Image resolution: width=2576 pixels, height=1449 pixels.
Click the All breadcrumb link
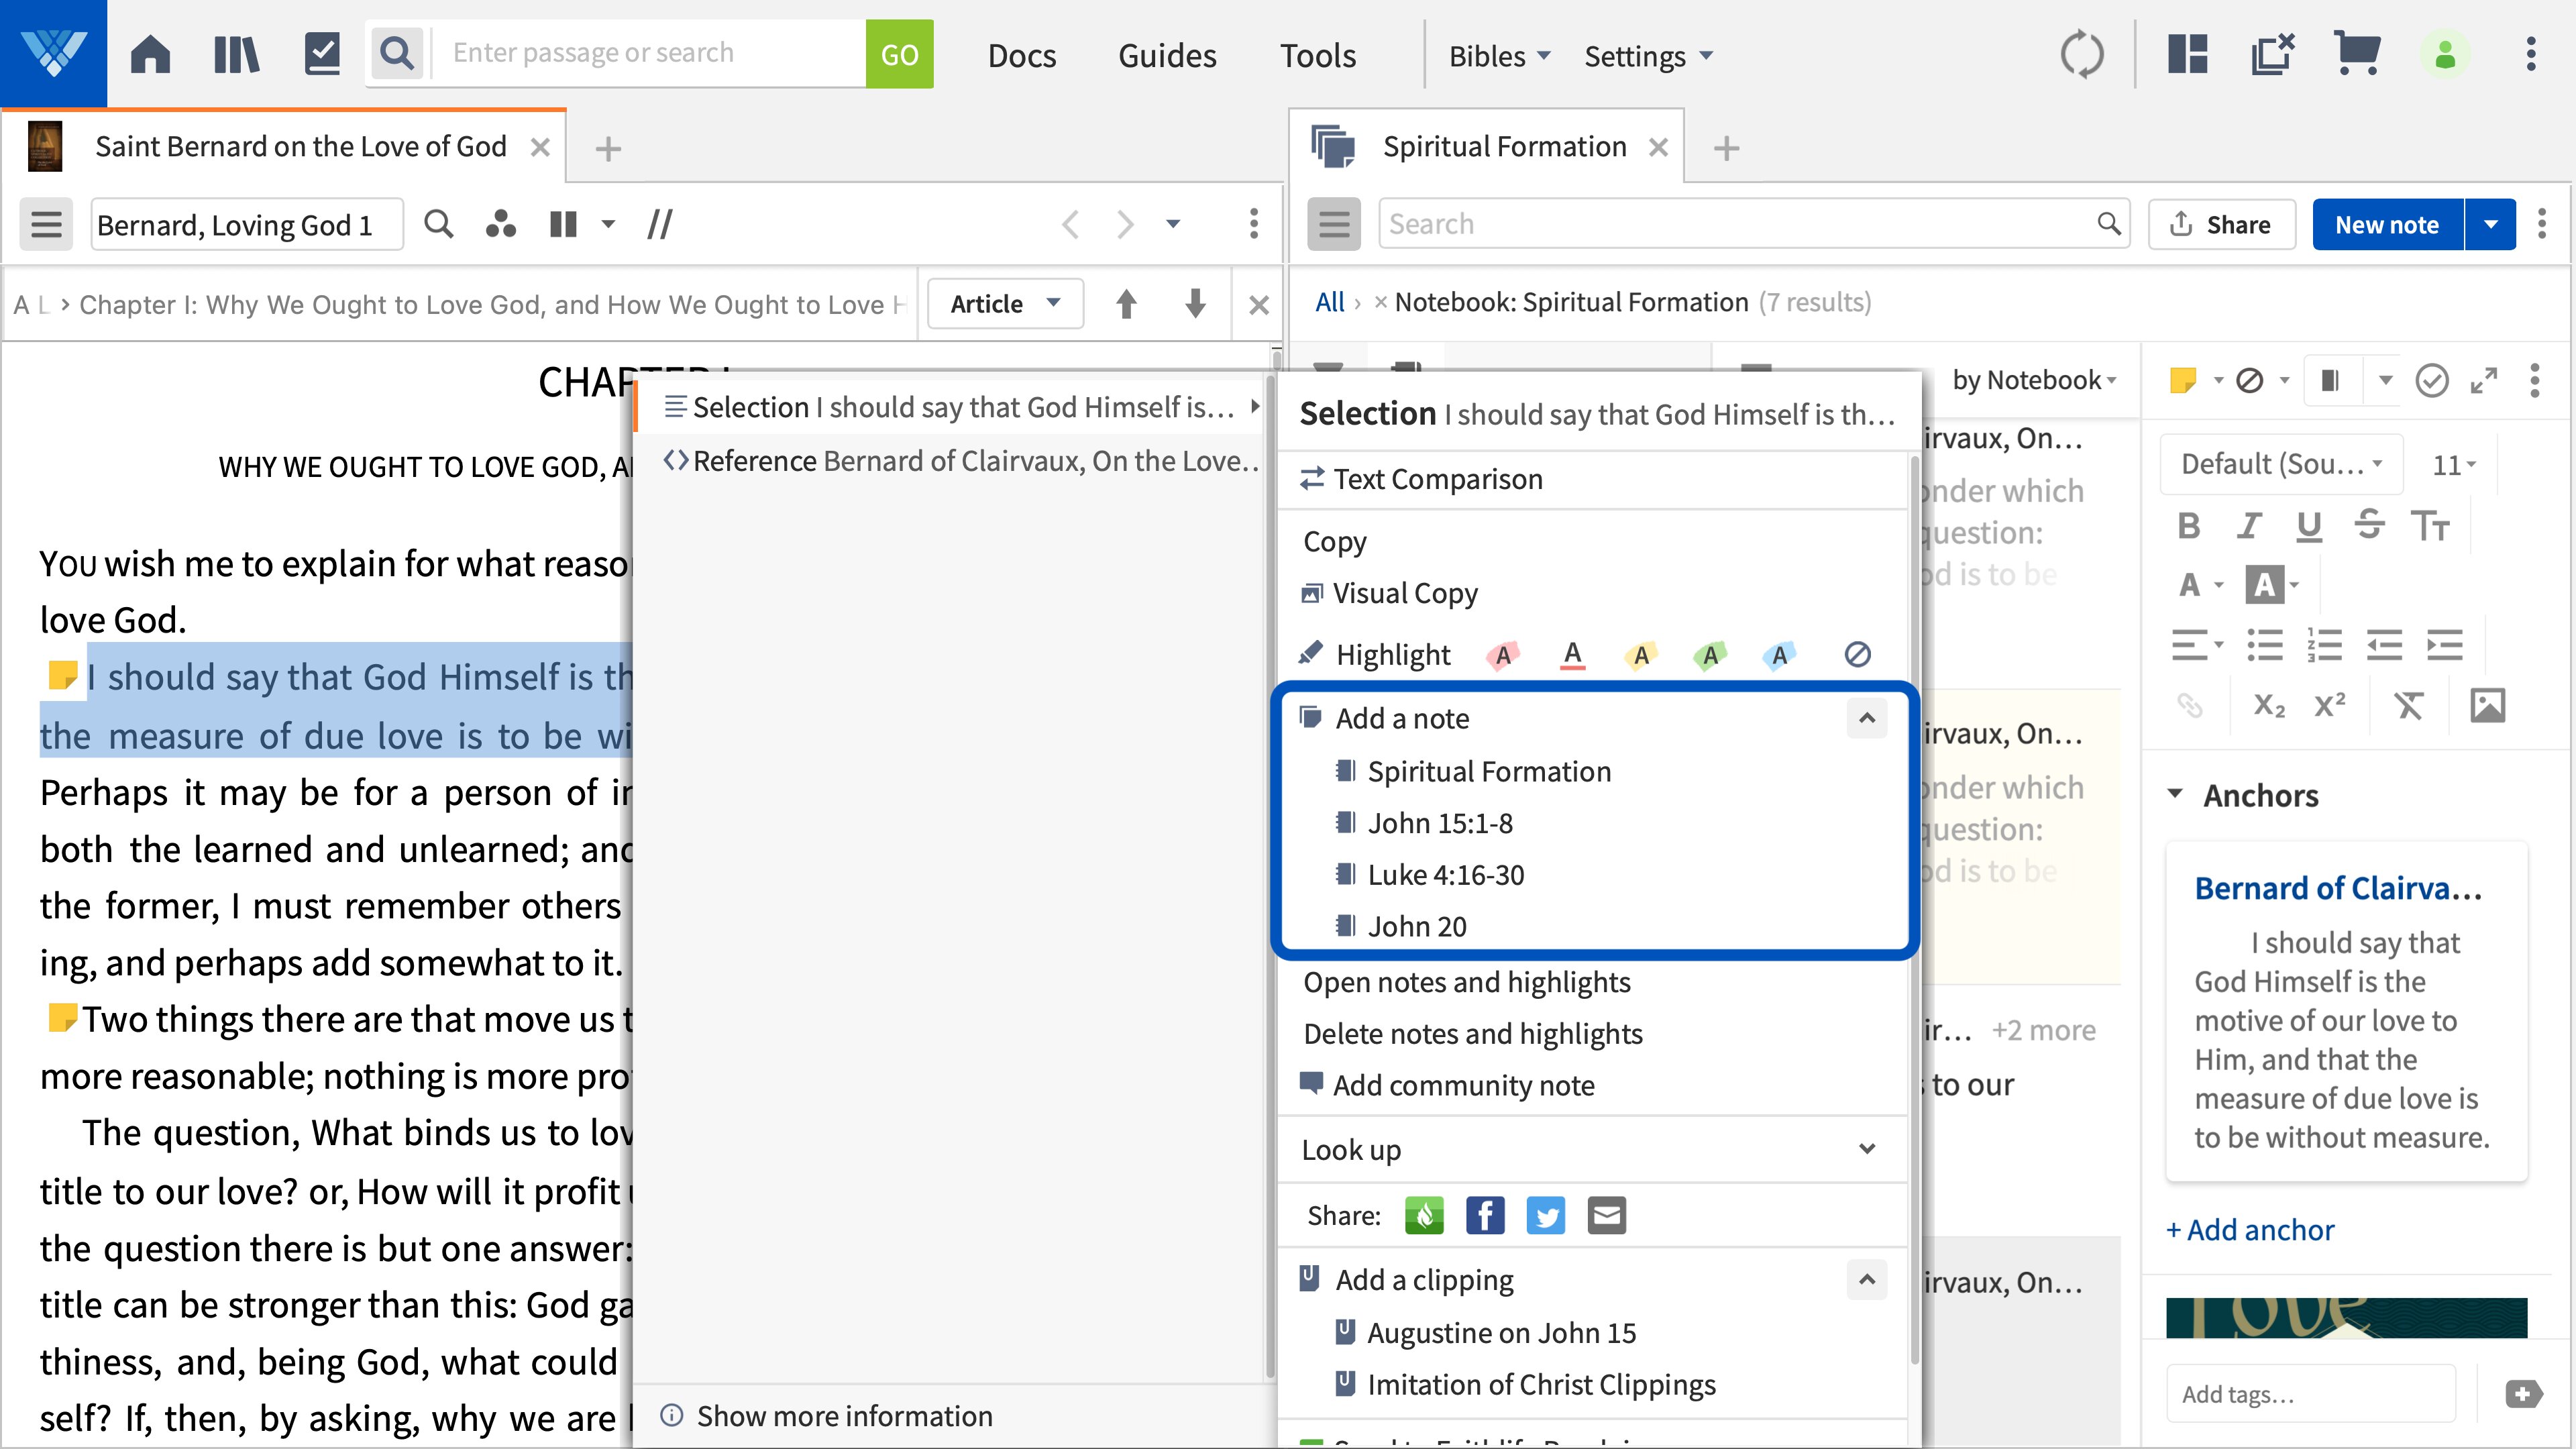tap(1329, 302)
